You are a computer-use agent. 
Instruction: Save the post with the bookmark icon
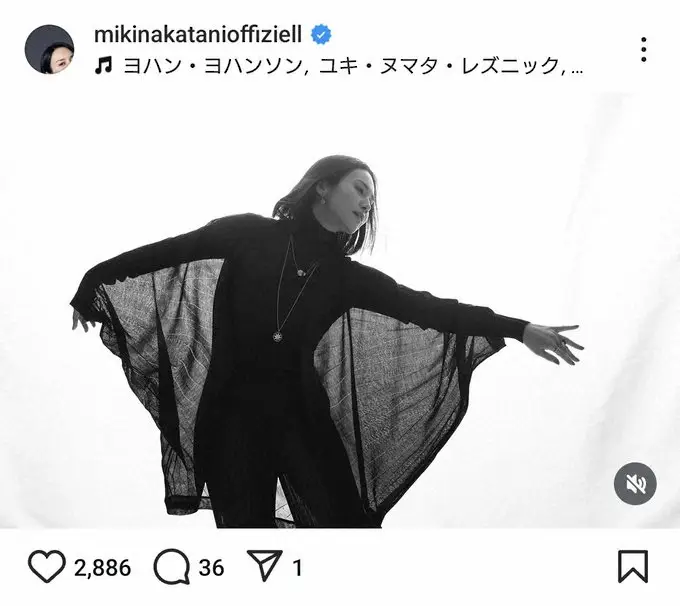633,567
